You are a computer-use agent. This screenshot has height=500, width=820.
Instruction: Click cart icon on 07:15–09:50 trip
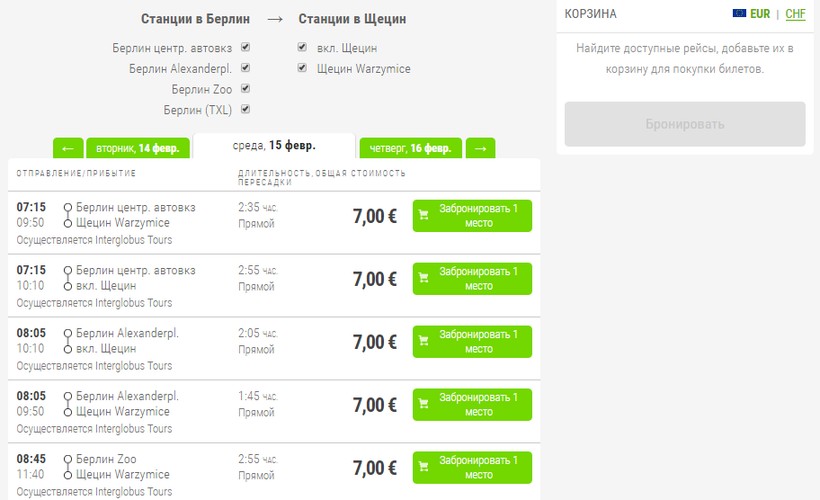pyautogui.click(x=424, y=215)
